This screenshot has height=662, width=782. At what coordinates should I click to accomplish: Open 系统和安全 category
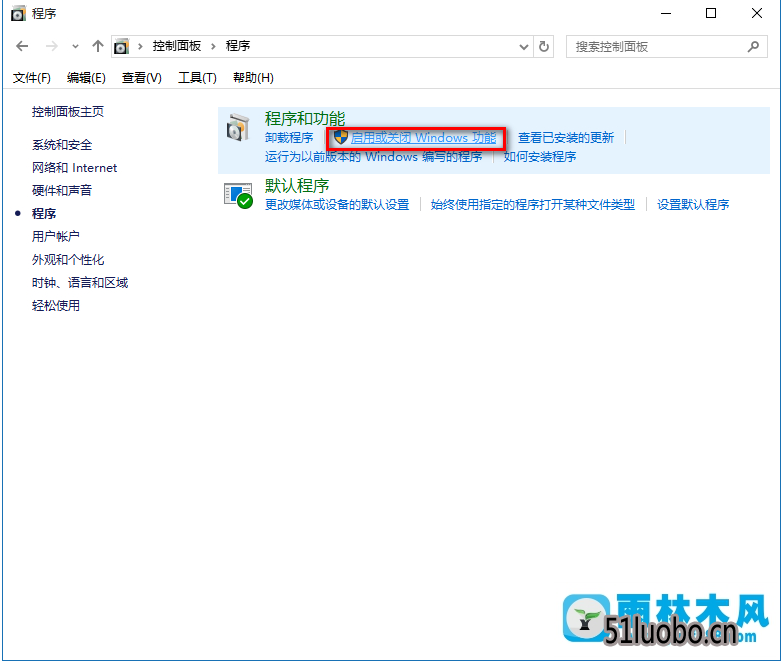coord(62,145)
